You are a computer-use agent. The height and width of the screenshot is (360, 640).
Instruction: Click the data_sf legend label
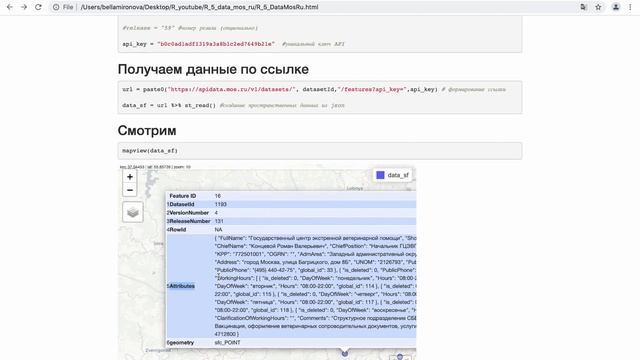[398, 175]
